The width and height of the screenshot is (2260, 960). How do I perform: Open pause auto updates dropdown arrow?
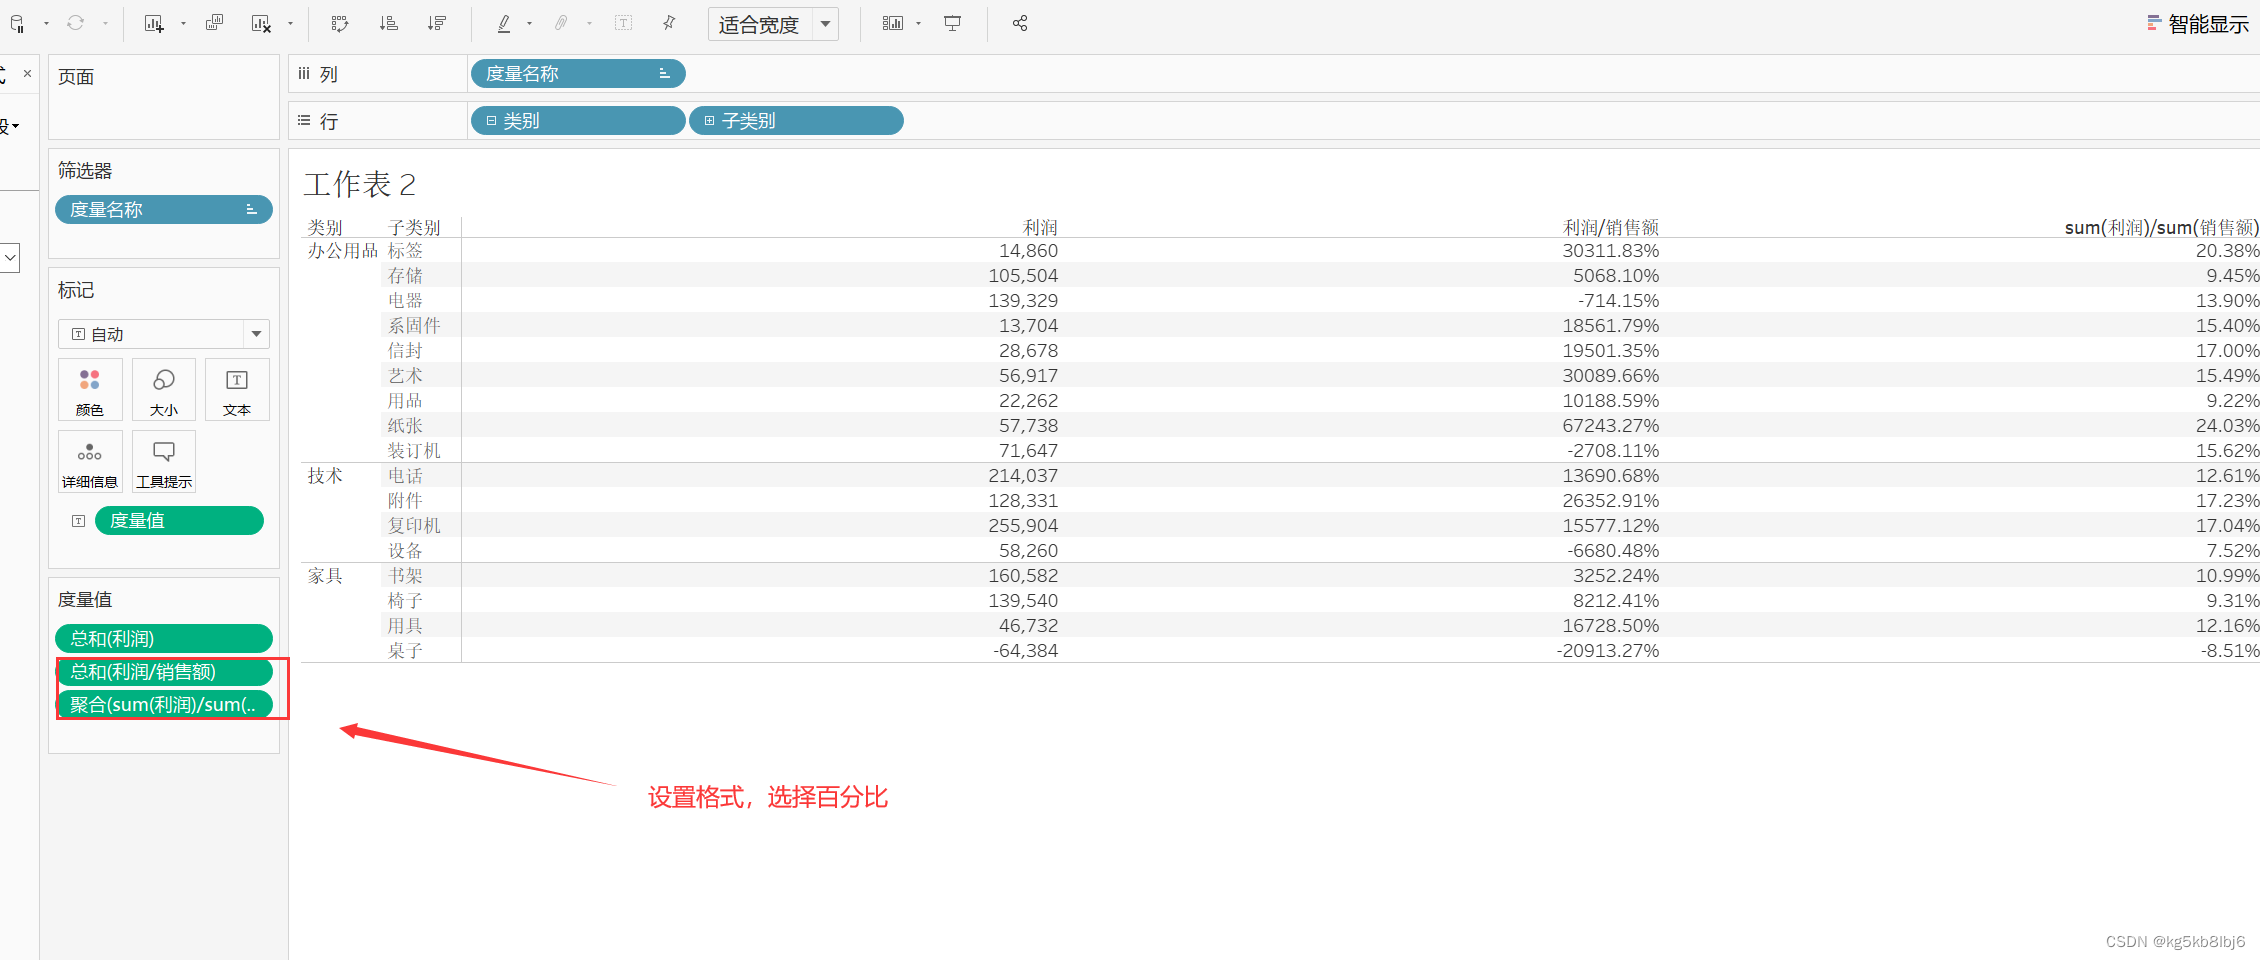click(x=46, y=23)
